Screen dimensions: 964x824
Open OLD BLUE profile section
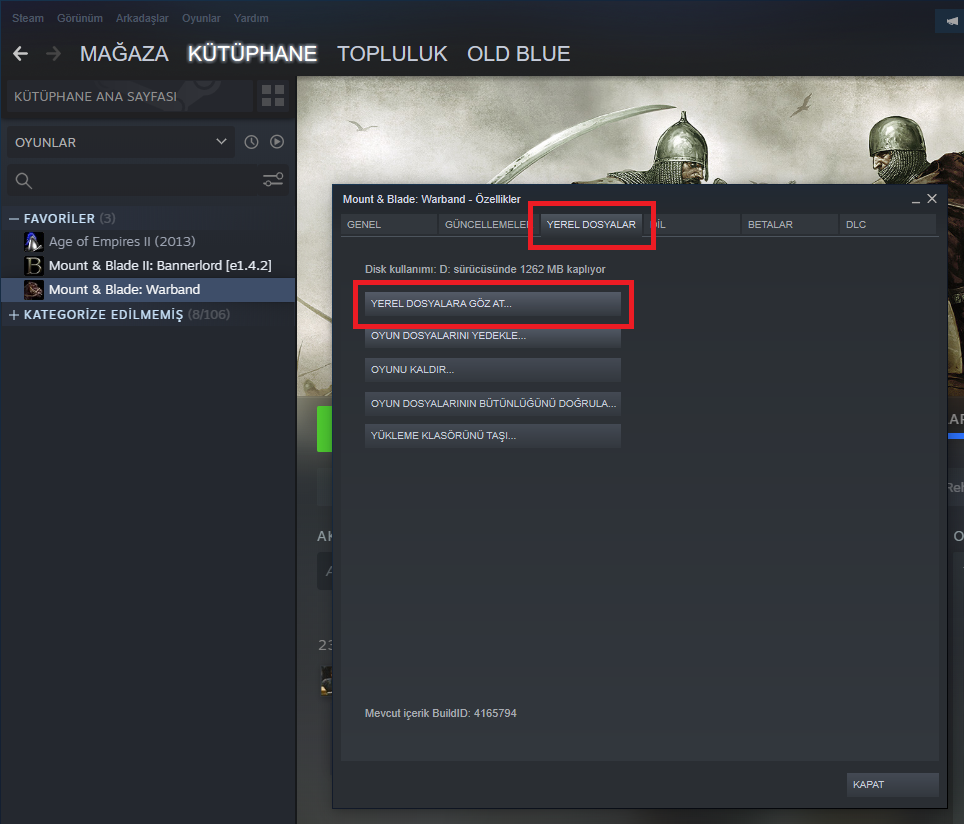tap(518, 53)
